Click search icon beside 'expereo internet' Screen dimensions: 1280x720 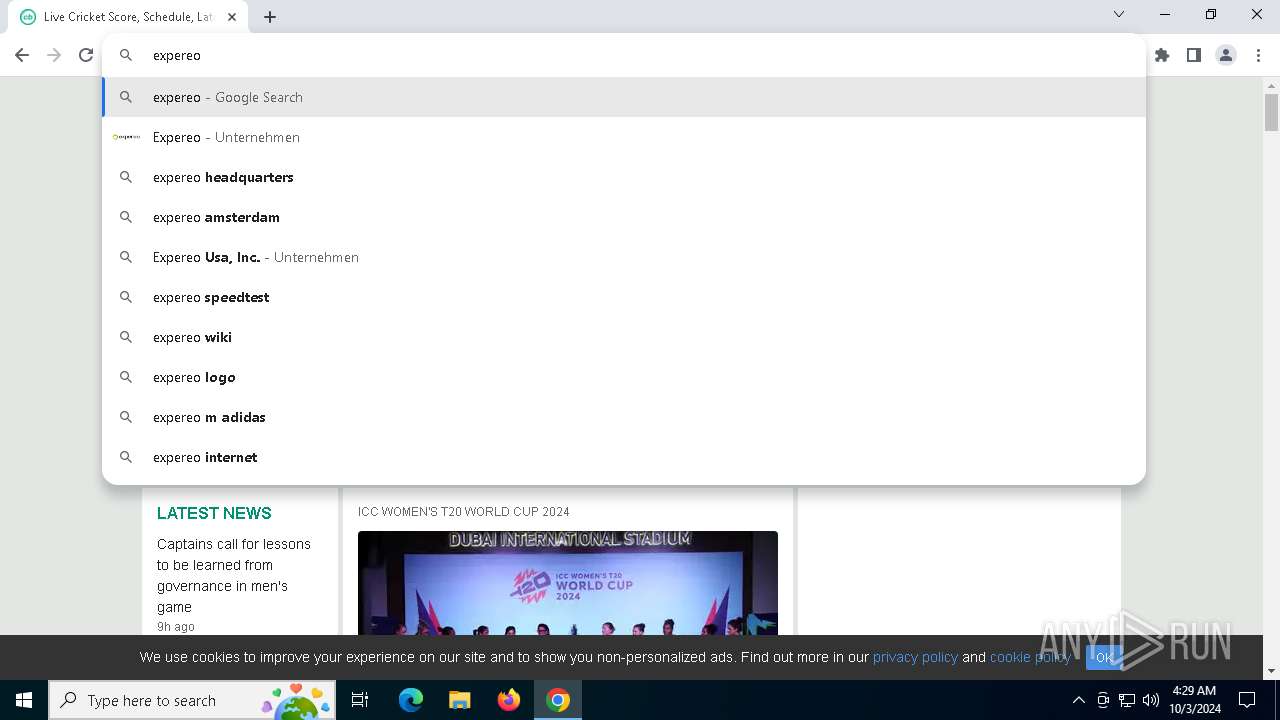(x=126, y=457)
